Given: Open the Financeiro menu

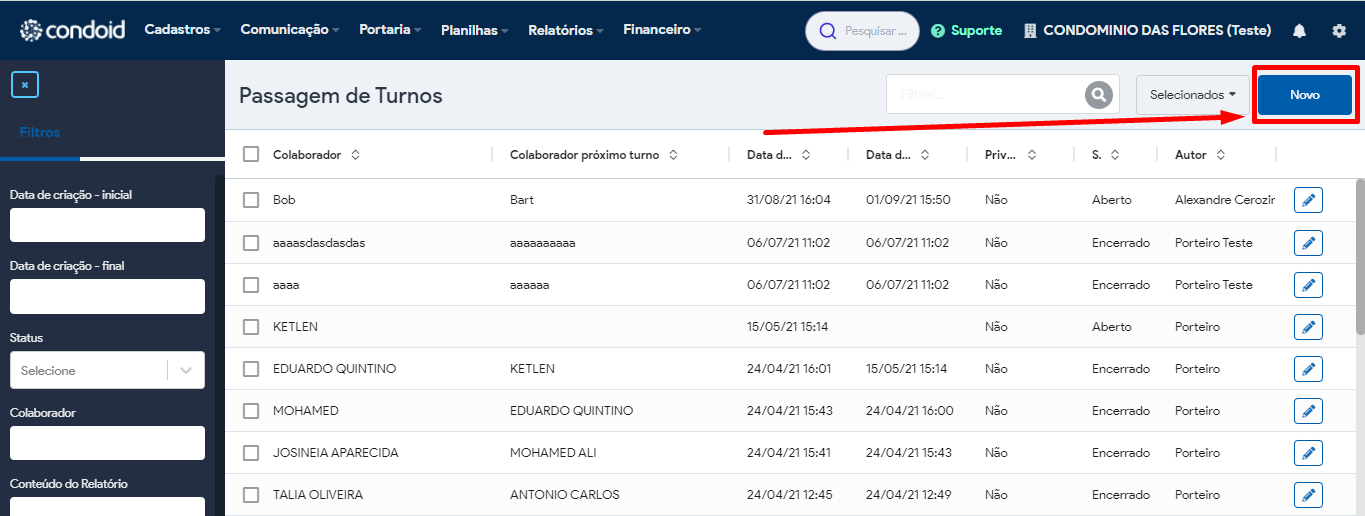Looking at the screenshot, I should coord(662,30).
